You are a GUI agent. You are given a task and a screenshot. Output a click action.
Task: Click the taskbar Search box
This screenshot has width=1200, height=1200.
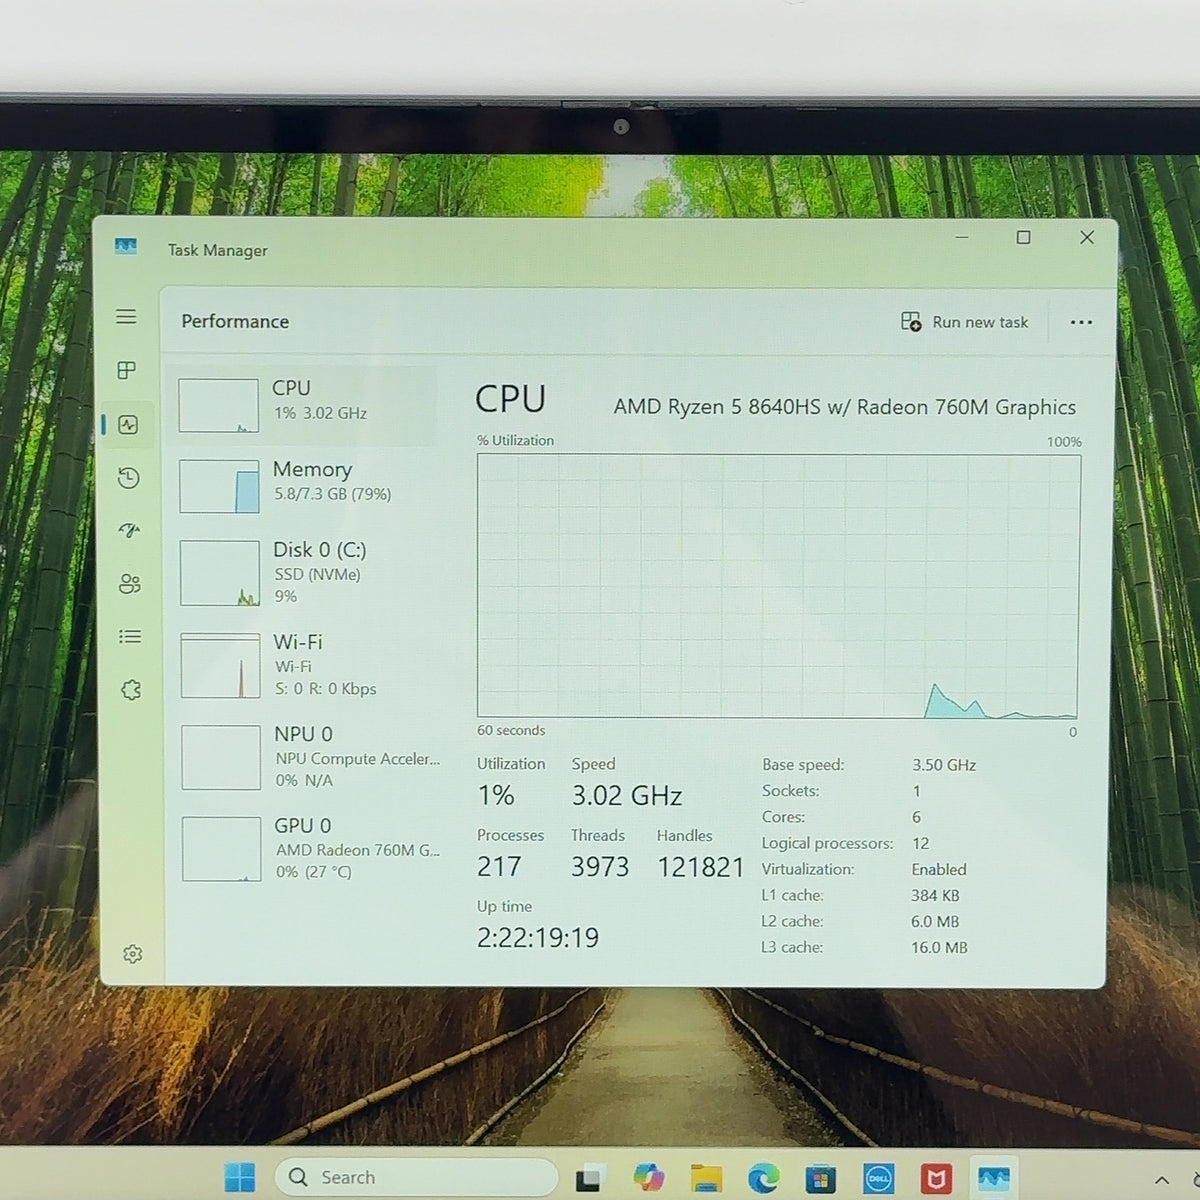point(416,1177)
